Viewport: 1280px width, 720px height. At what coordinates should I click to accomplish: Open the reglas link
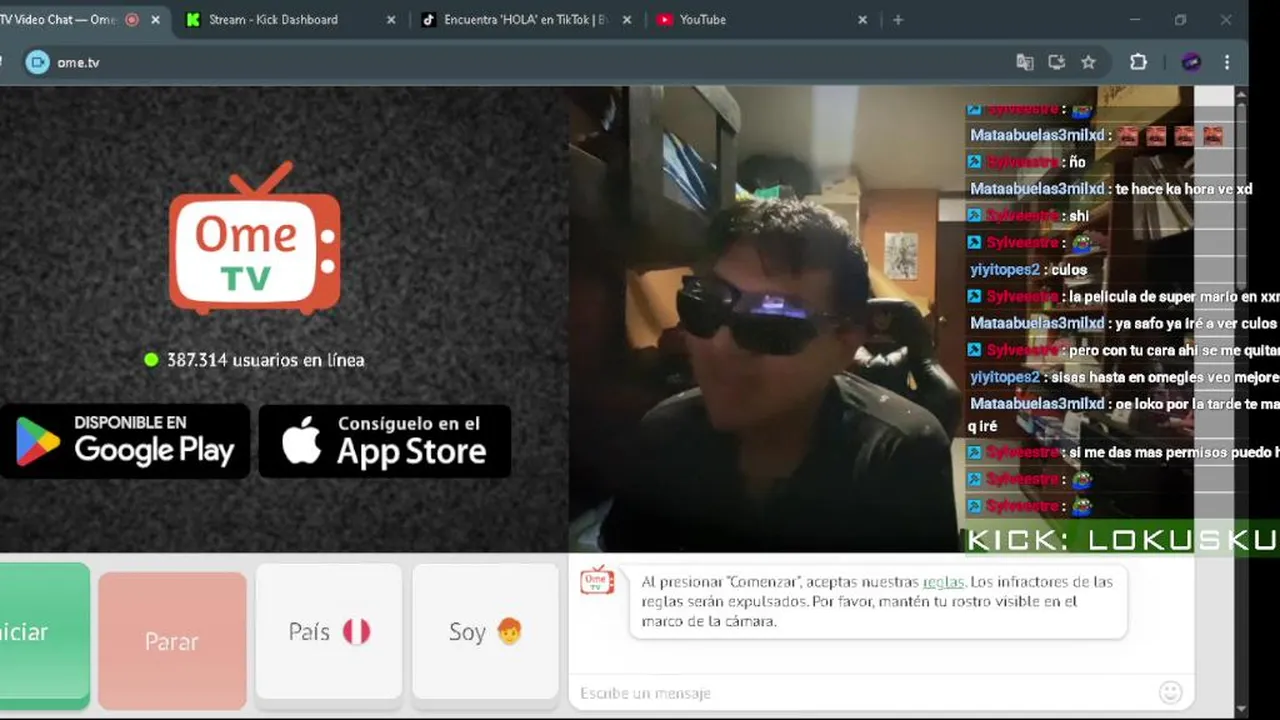pos(943,582)
